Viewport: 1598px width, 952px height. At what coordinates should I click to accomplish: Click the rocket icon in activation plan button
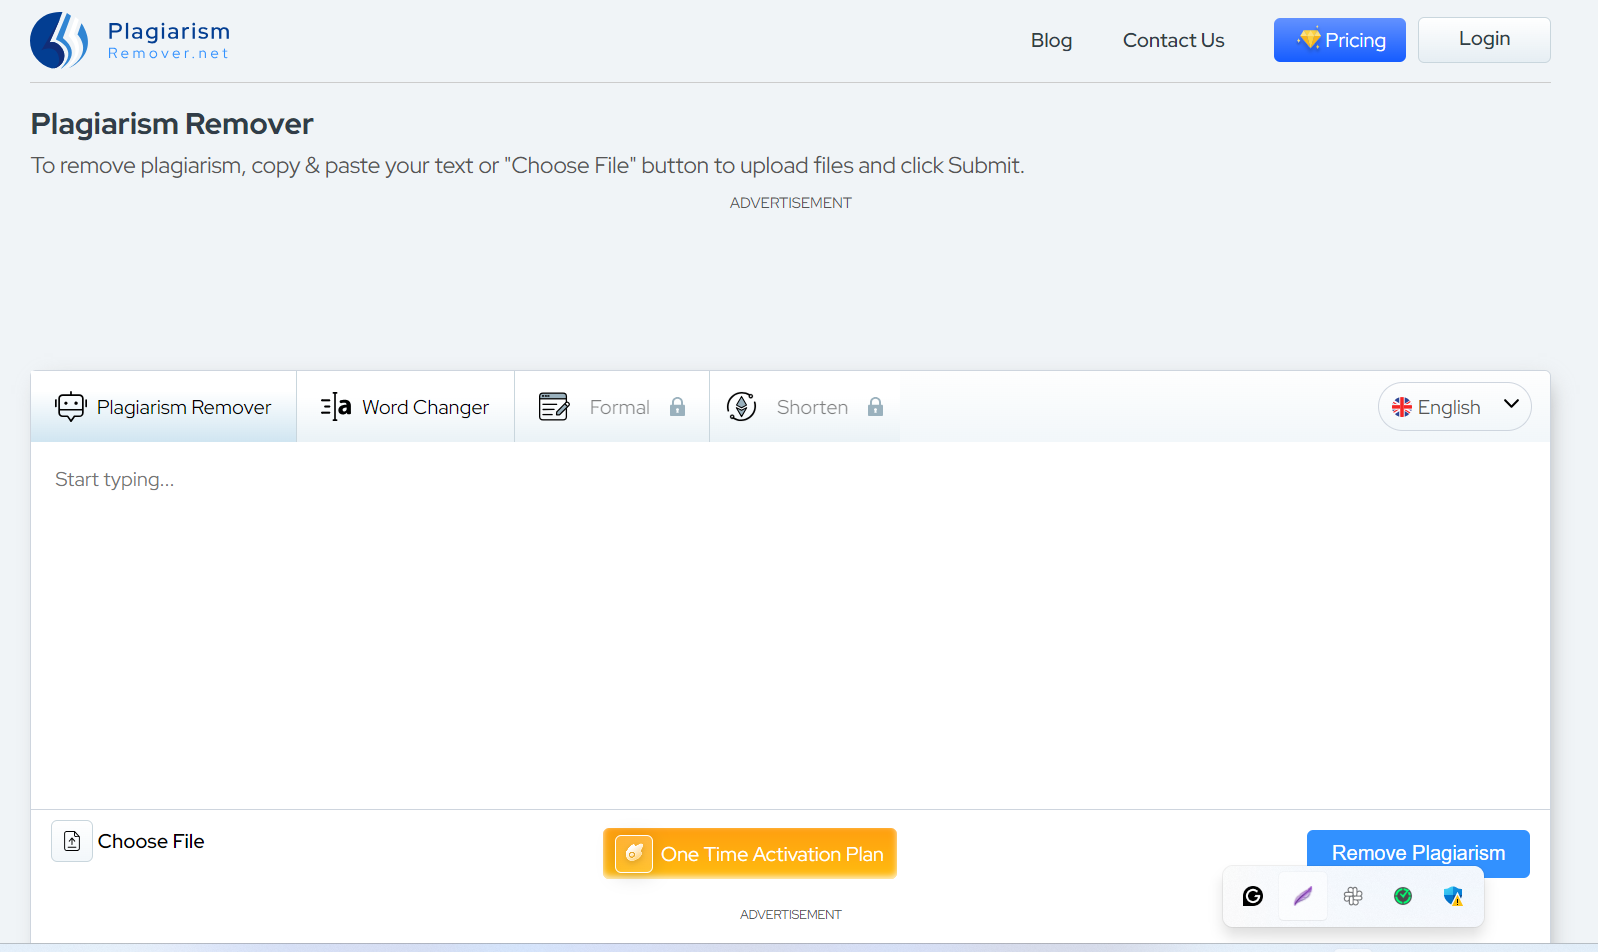point(634,854)
